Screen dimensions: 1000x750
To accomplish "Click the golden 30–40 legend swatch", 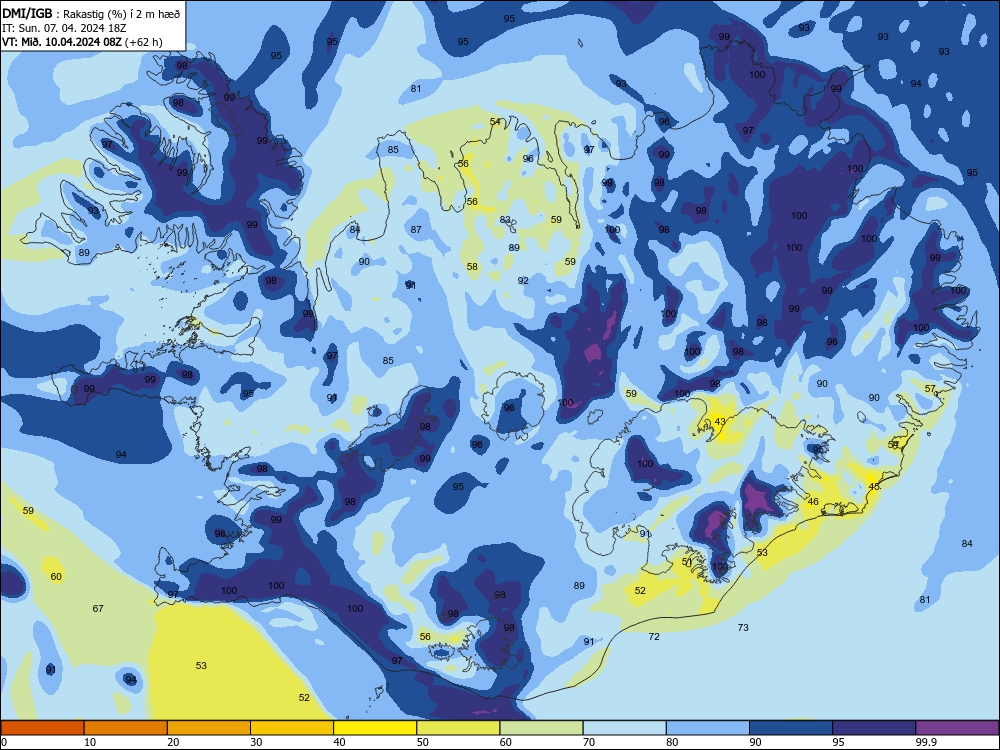I will point(292,728).
